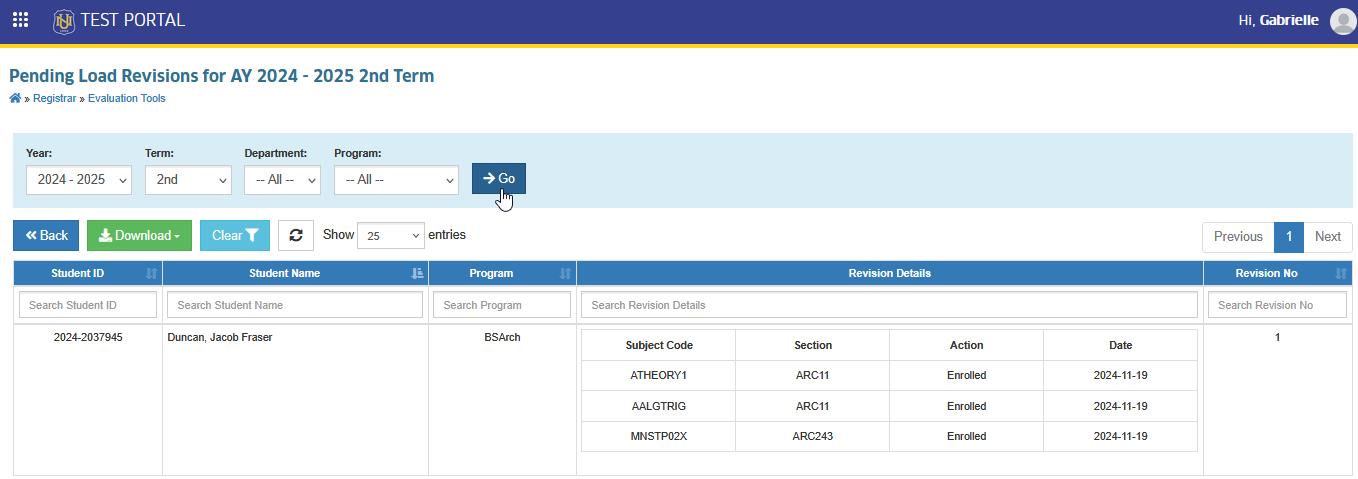The width and height of the screenshot is (1358, 479).
Task: Click the university logo in header
Action: click(64, 20)
